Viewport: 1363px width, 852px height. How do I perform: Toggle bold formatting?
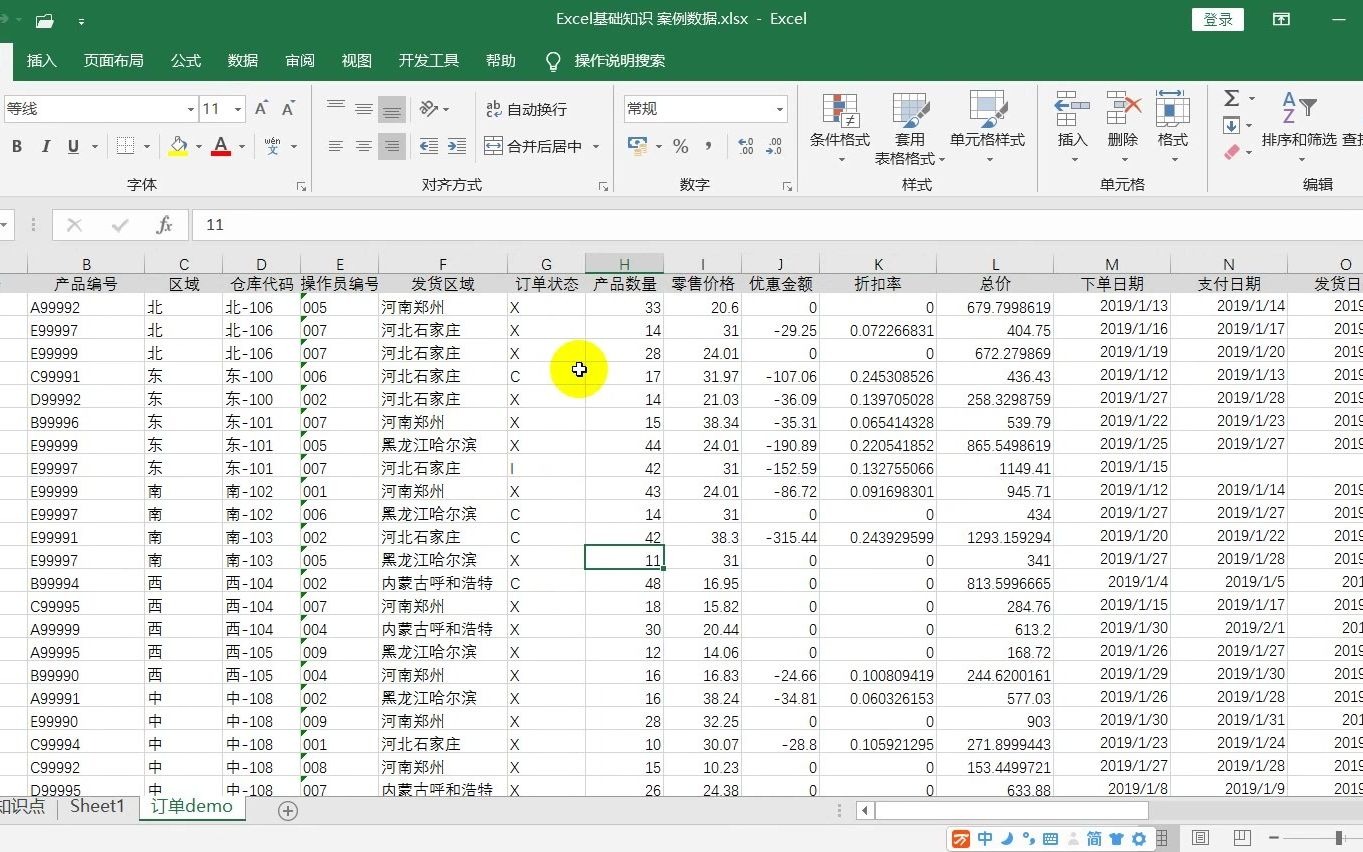coord(17,147)
